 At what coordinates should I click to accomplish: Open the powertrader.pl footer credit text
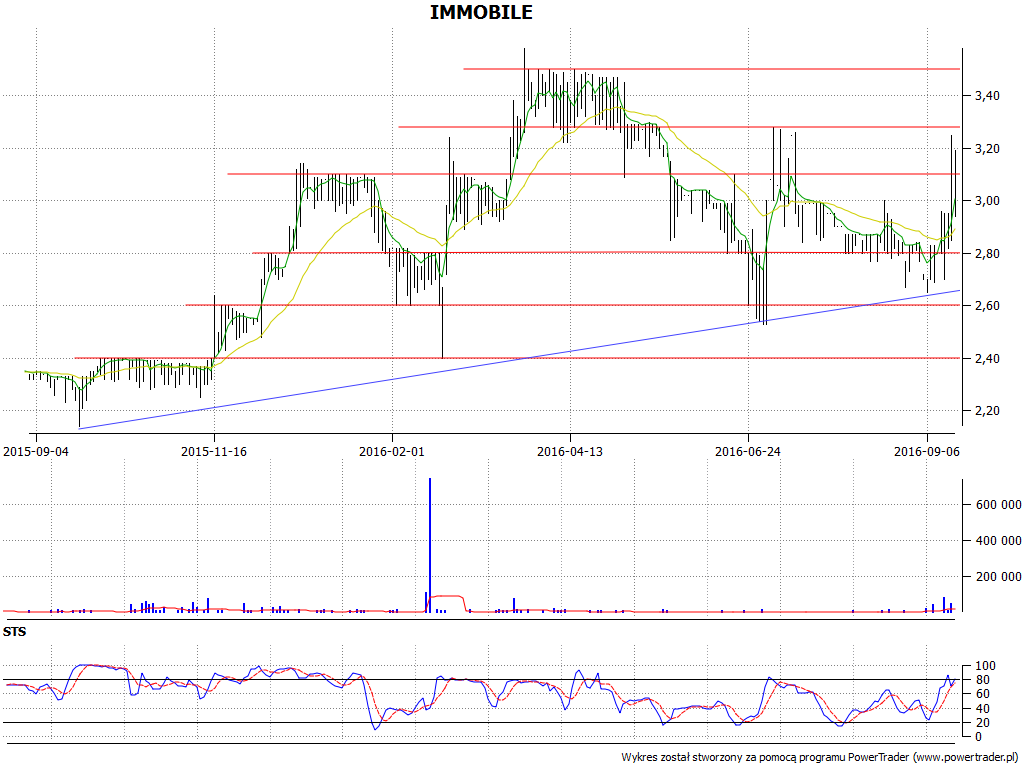tap(820, 757)
